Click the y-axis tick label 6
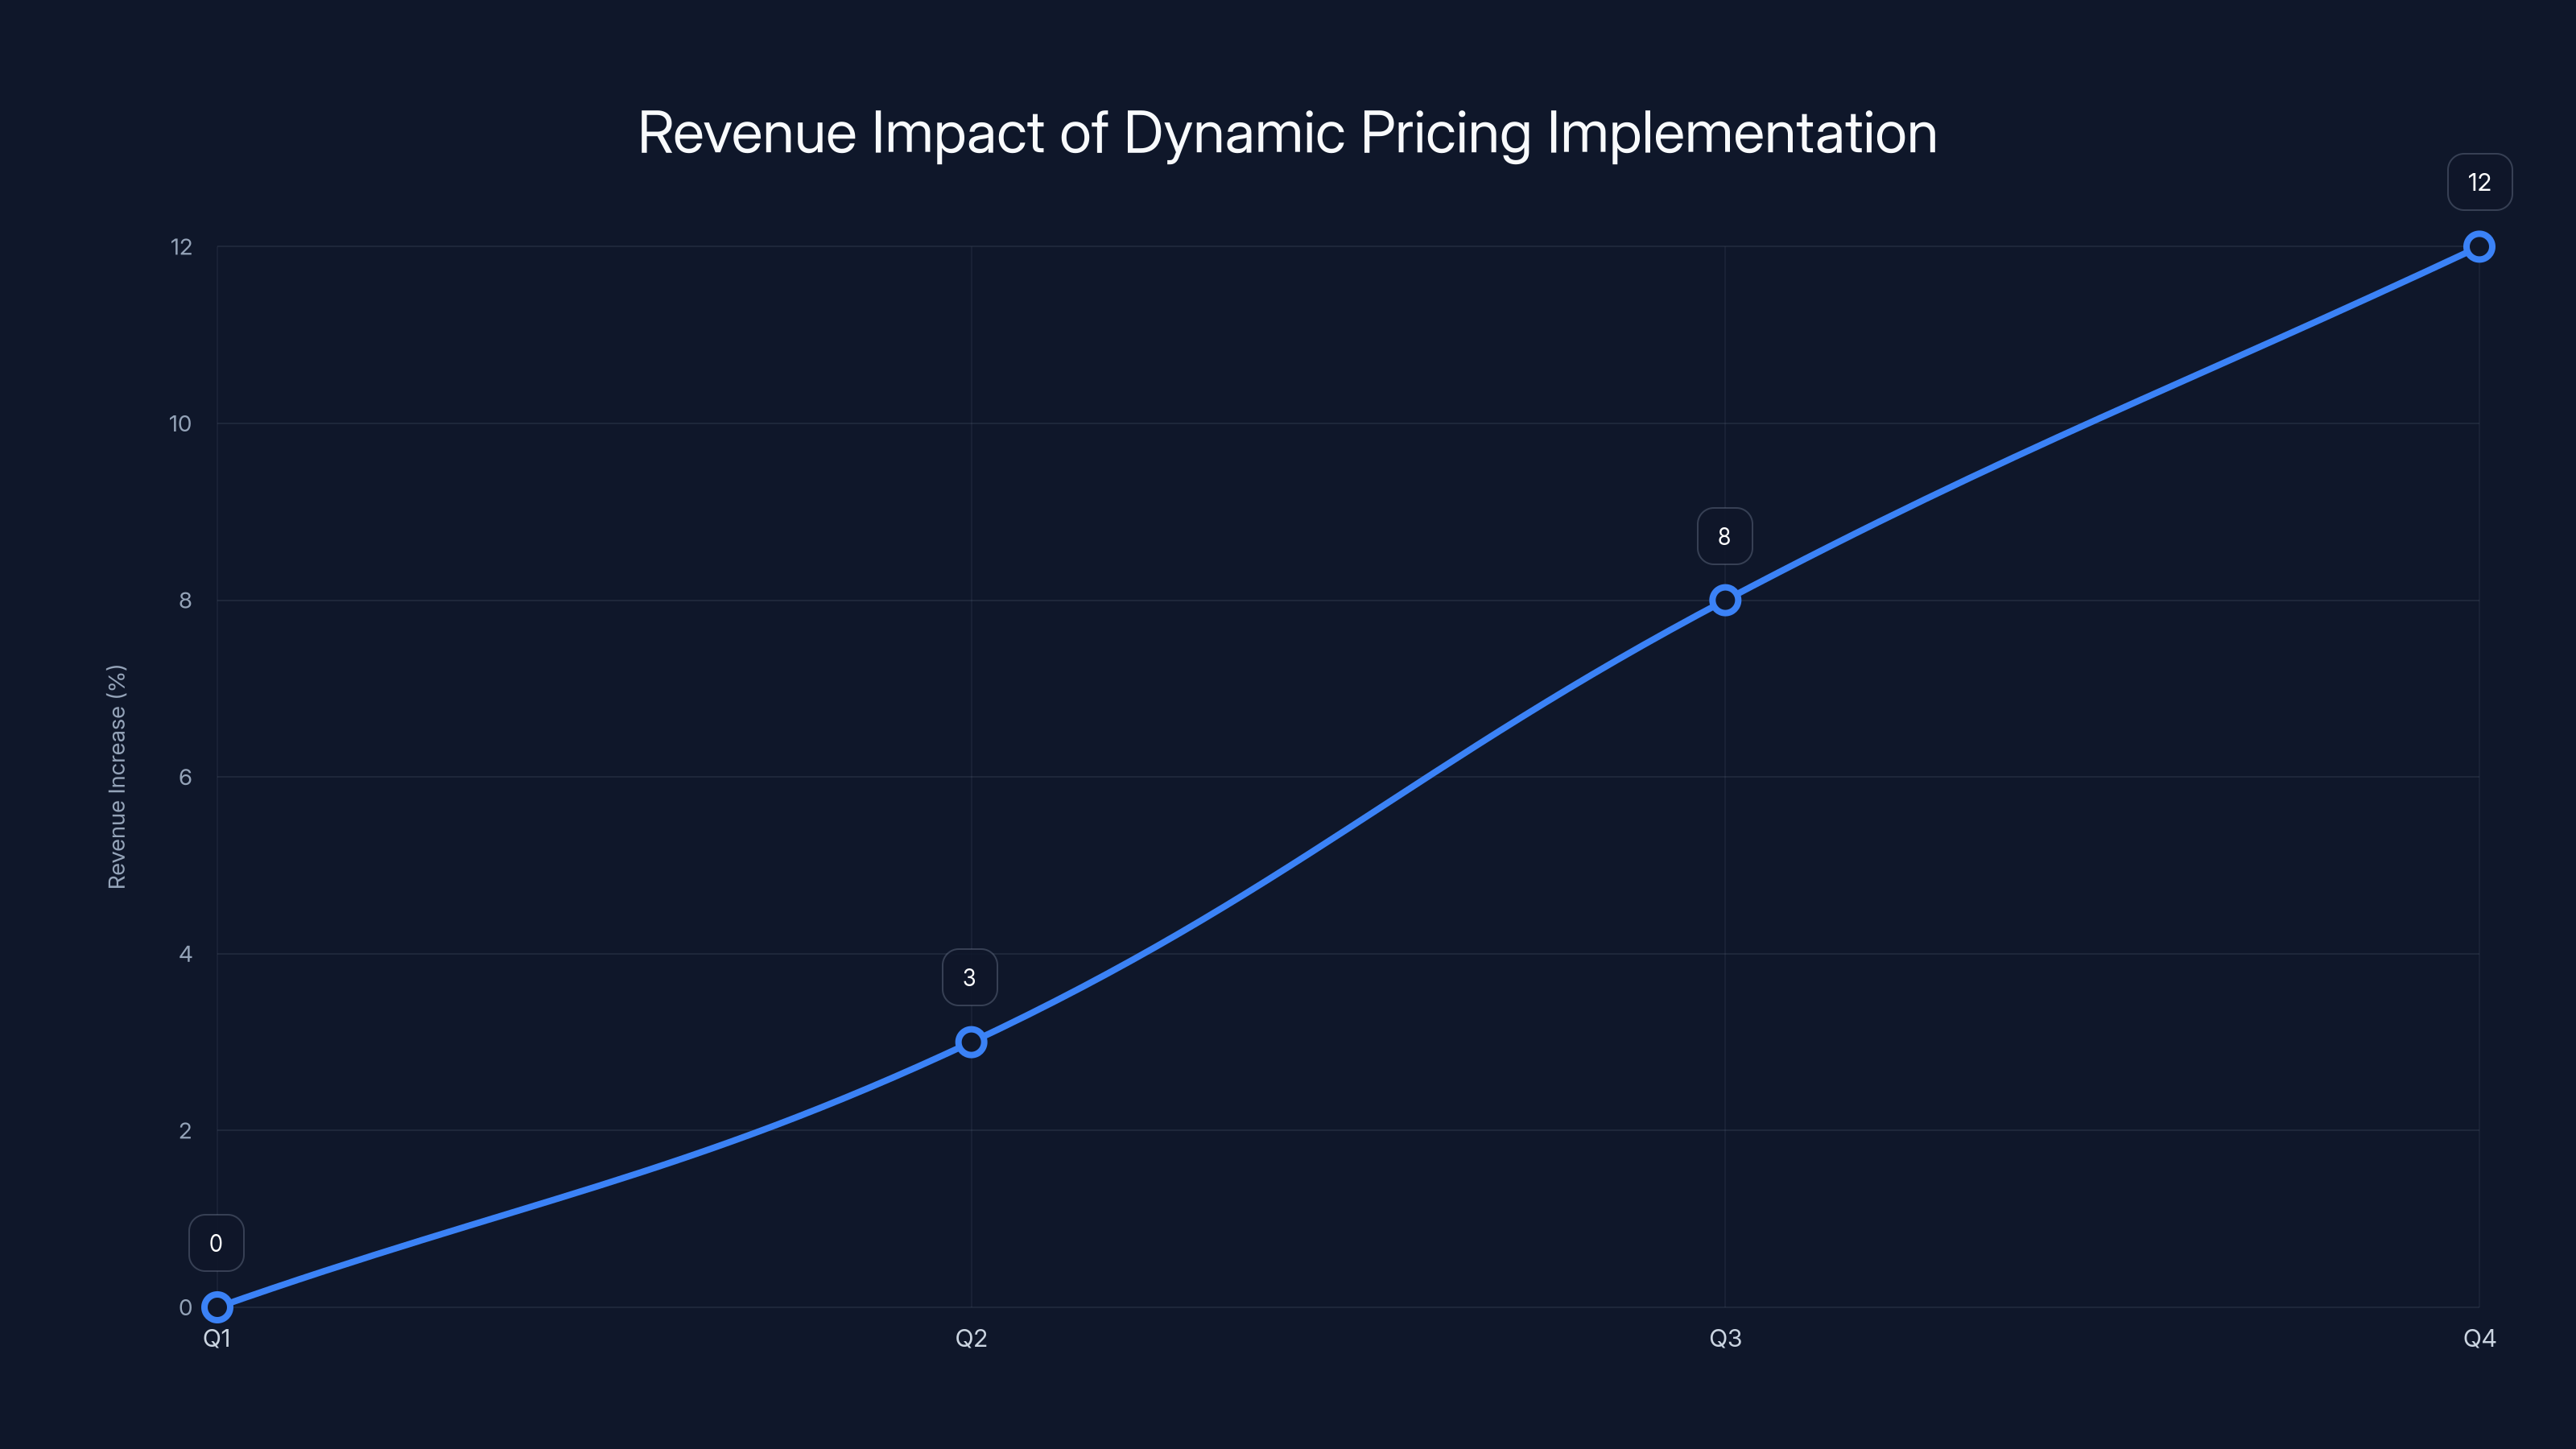Viewport: 2576px width, 1449px height. click(185, 777)
